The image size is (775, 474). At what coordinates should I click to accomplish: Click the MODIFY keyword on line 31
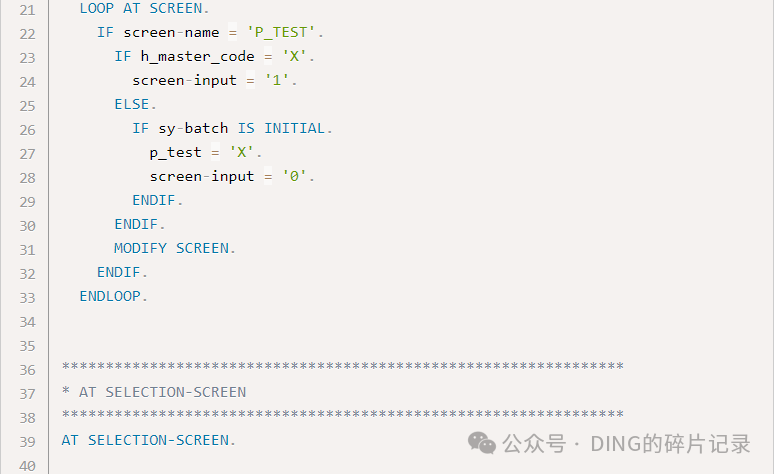point(140,248)
